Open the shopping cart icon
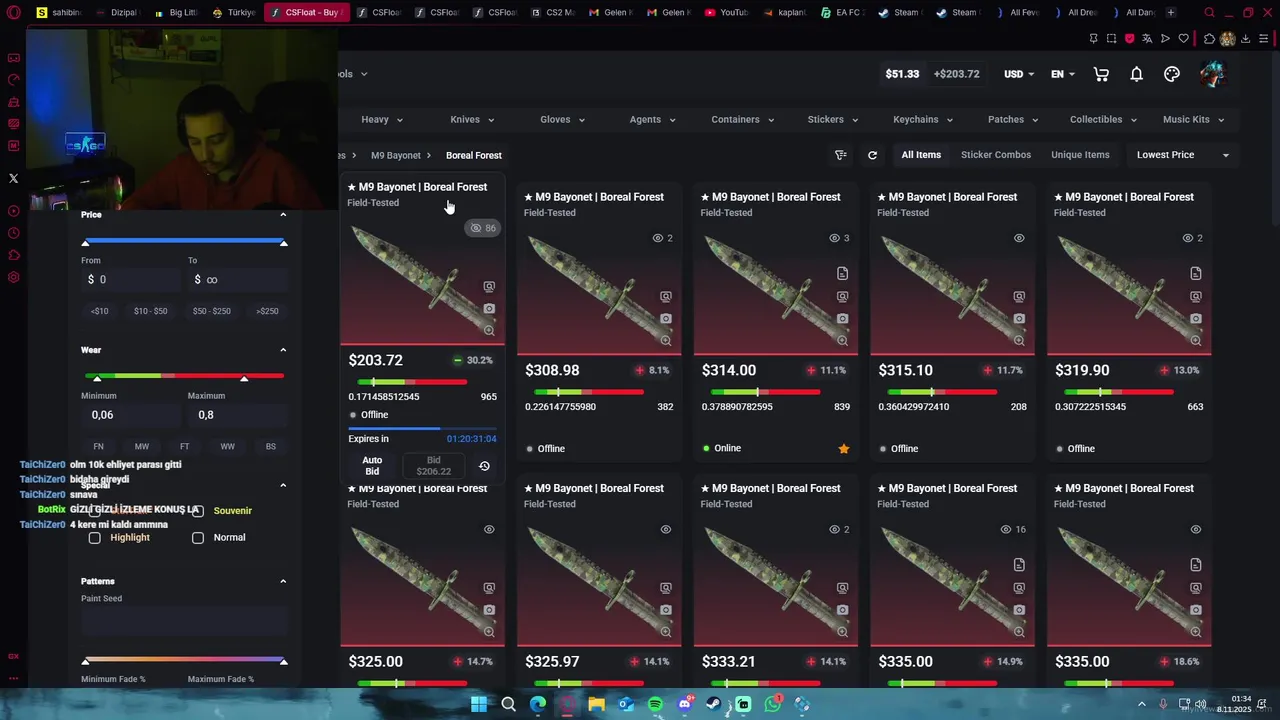Image resolution: width=1280 pixels, height=720 pixels. tap(1101, 74)
